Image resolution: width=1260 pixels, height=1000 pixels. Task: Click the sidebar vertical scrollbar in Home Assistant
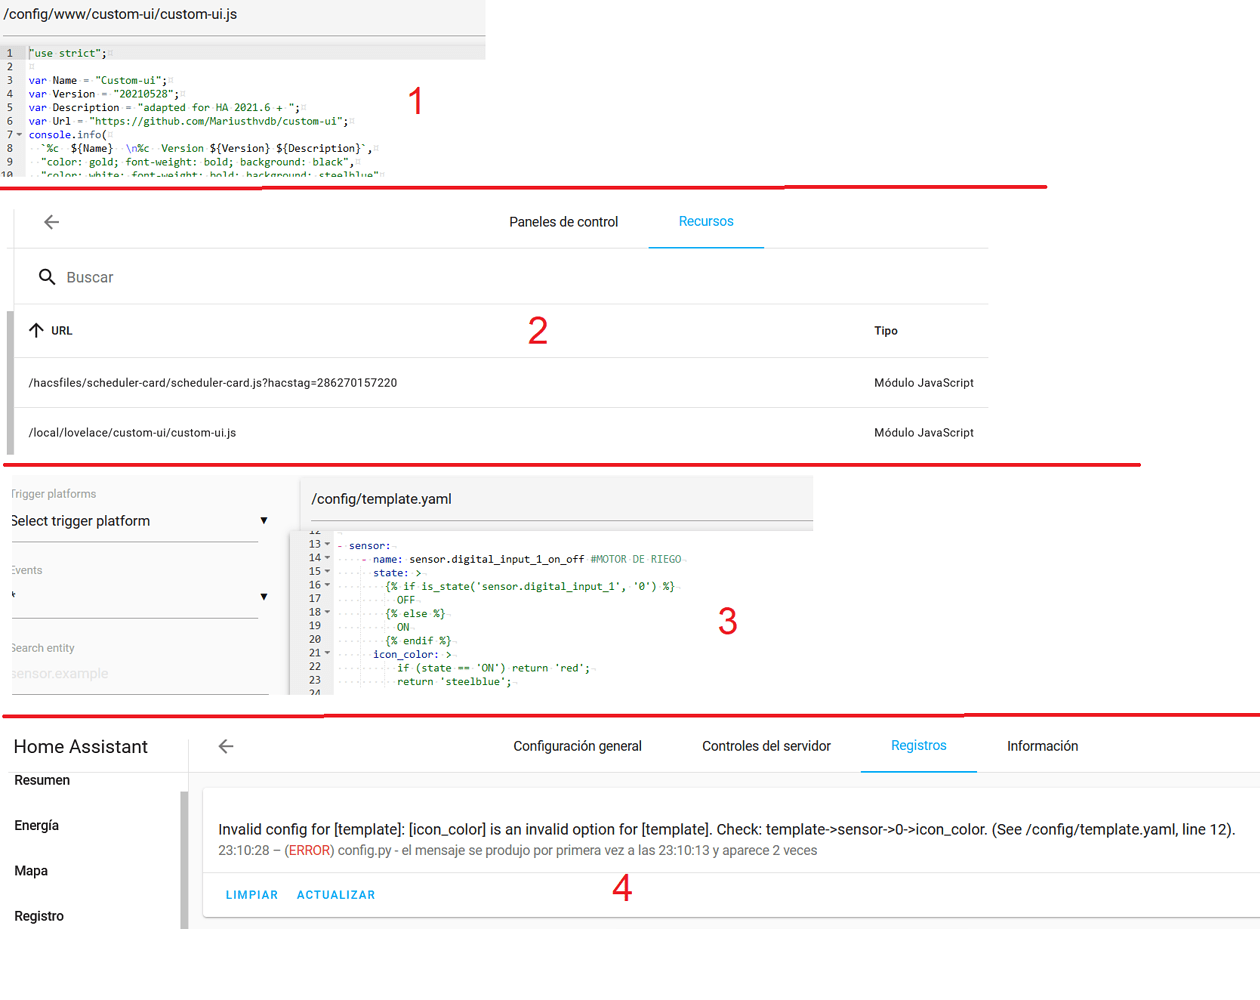click(x=184, y=860)
